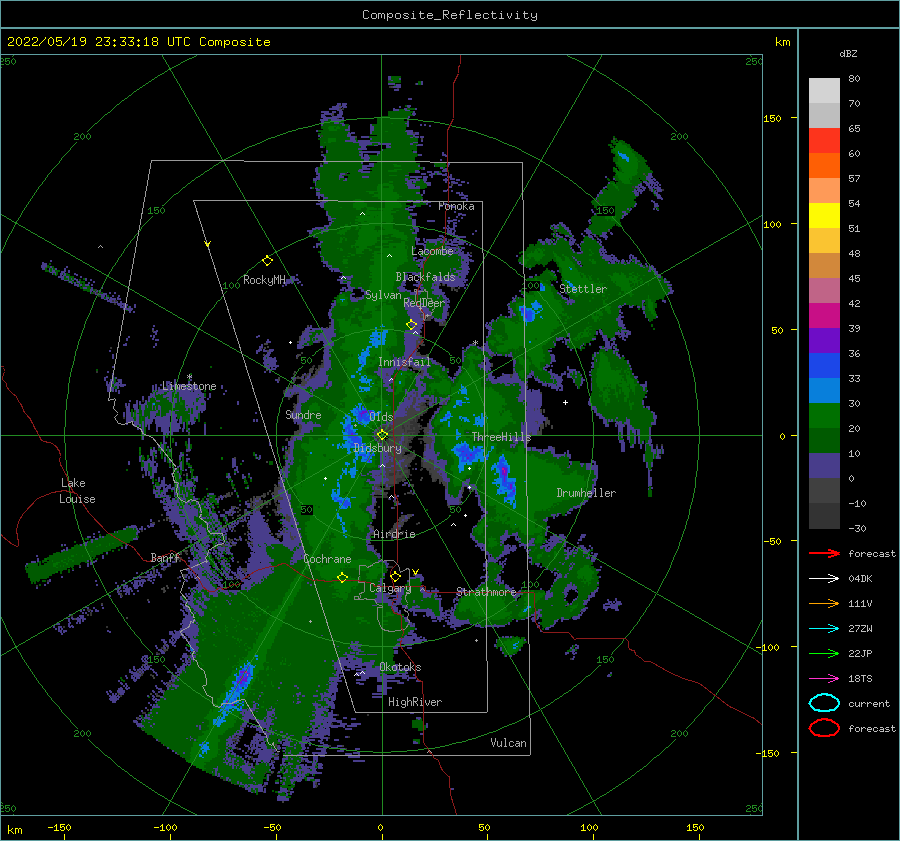The height and width of the screenshot is (841, 900).
Task: Click the Strathmore label
Action: coord(486,592)
